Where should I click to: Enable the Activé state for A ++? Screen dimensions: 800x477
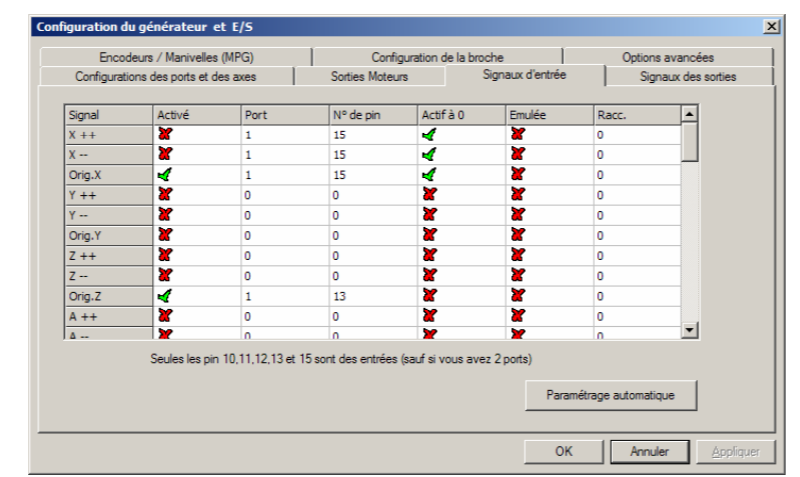click(x=164, y=313)
